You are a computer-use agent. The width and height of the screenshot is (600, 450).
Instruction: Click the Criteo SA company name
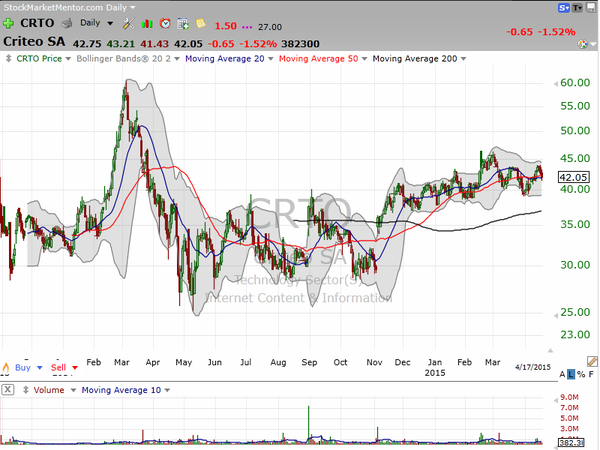pos(34,41)
